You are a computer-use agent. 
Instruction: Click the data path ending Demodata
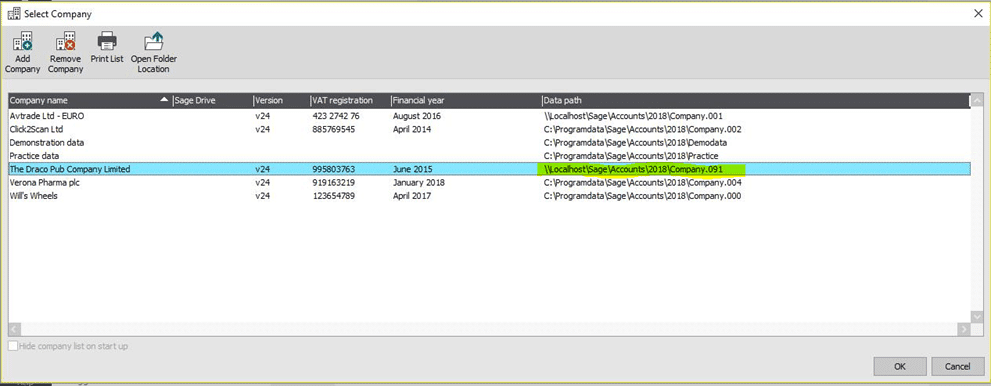click(x=635, y=143)
